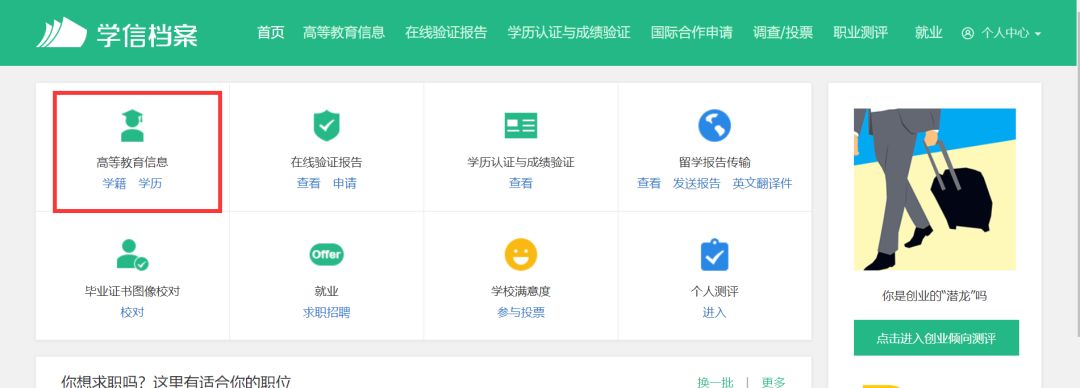Image resolution: width=1080 pixels, height=388 pixels.
Task: Click the 你想求职吗？这里有适合你的职位 heading
Action: coord(176,382)
